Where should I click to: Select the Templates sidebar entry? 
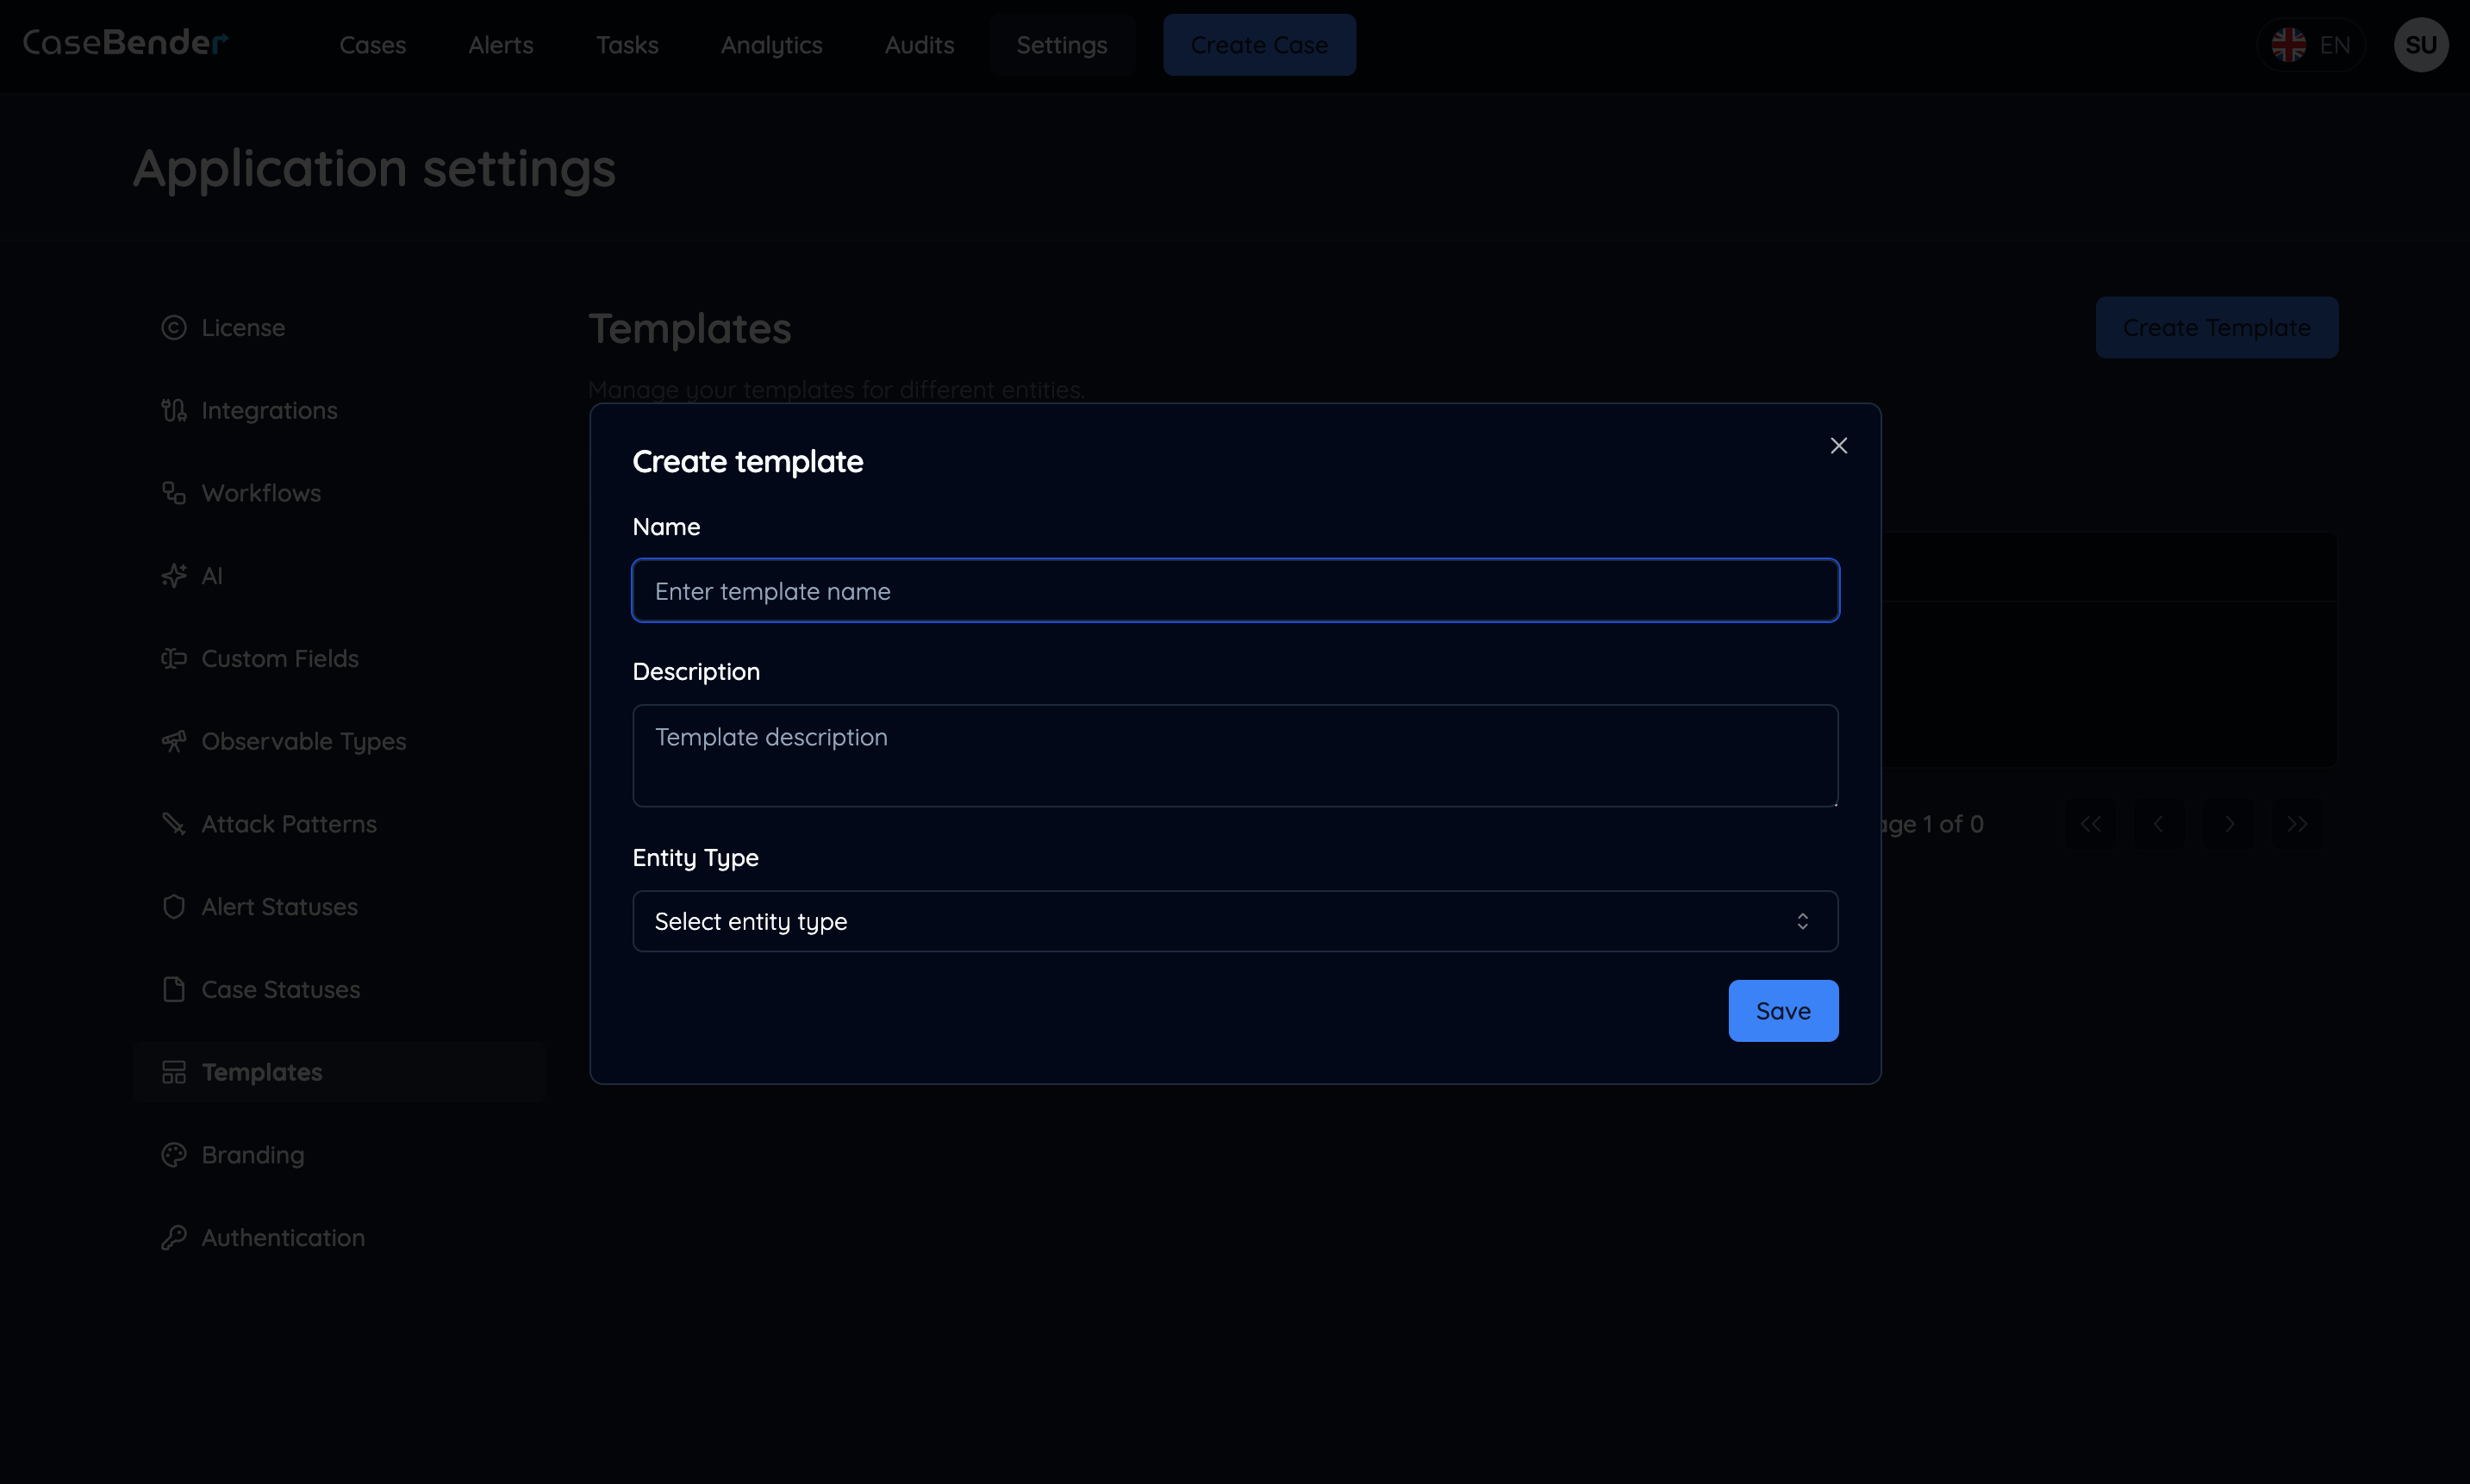click(261, 1071)
